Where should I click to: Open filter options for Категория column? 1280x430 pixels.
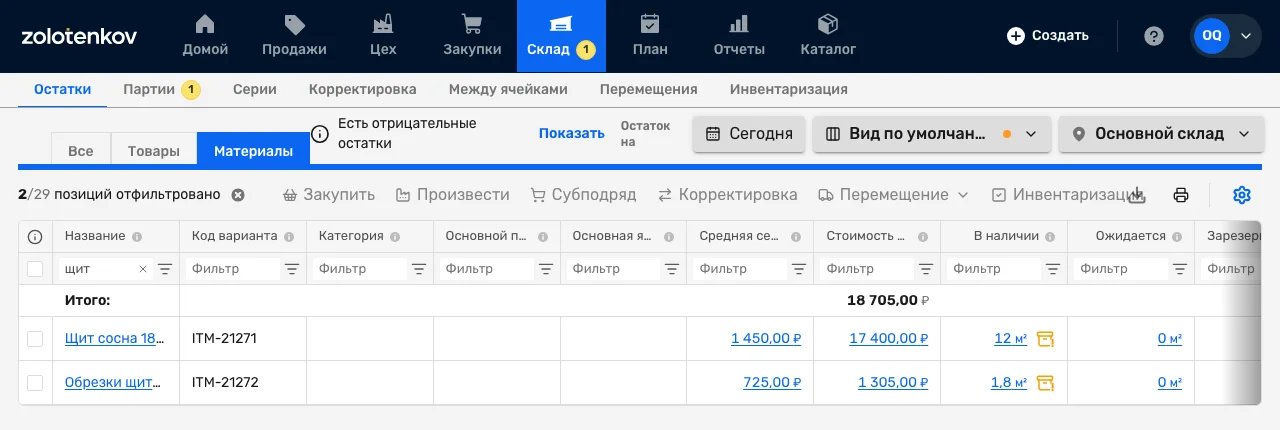419,269
